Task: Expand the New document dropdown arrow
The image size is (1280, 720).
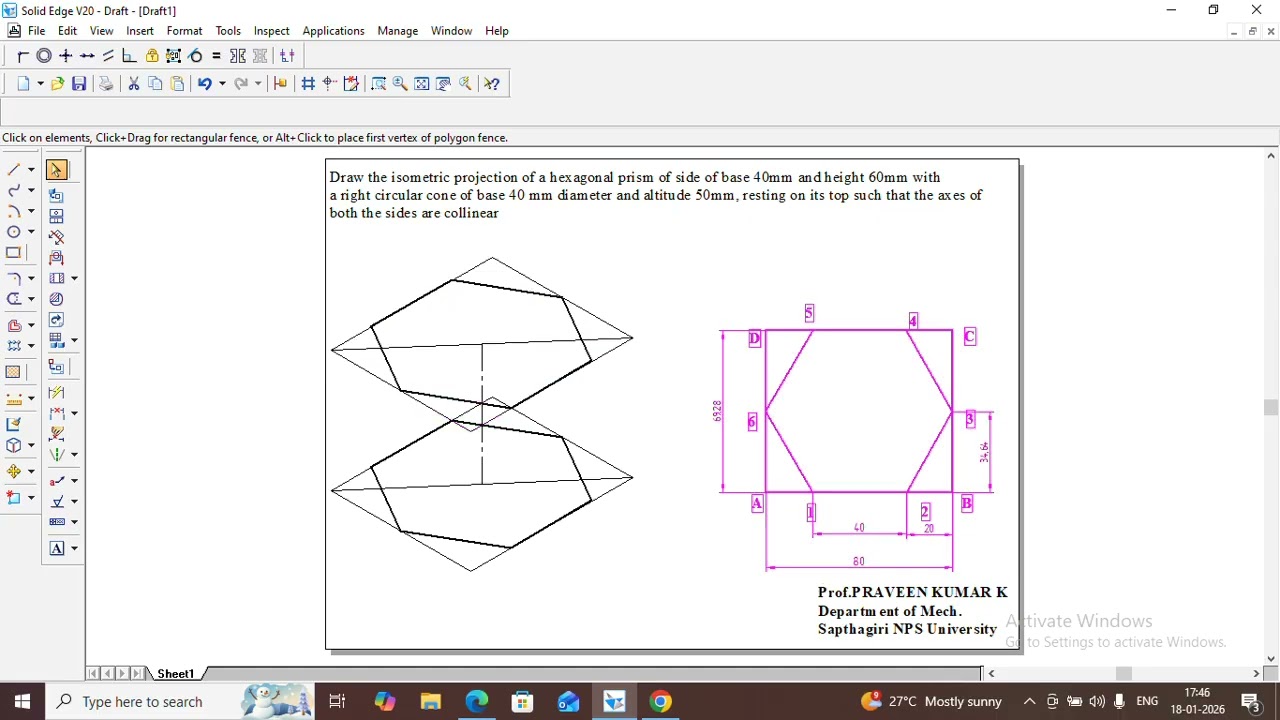Action: 40,84
